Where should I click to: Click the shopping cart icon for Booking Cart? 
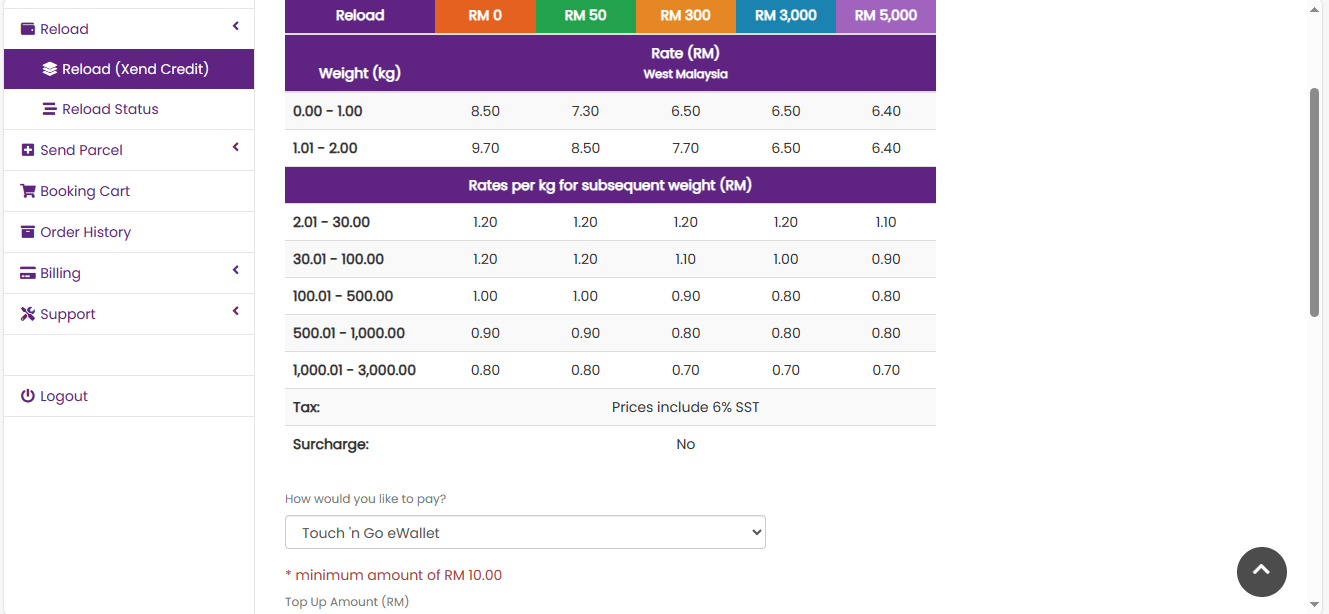(x=28, y=191)
